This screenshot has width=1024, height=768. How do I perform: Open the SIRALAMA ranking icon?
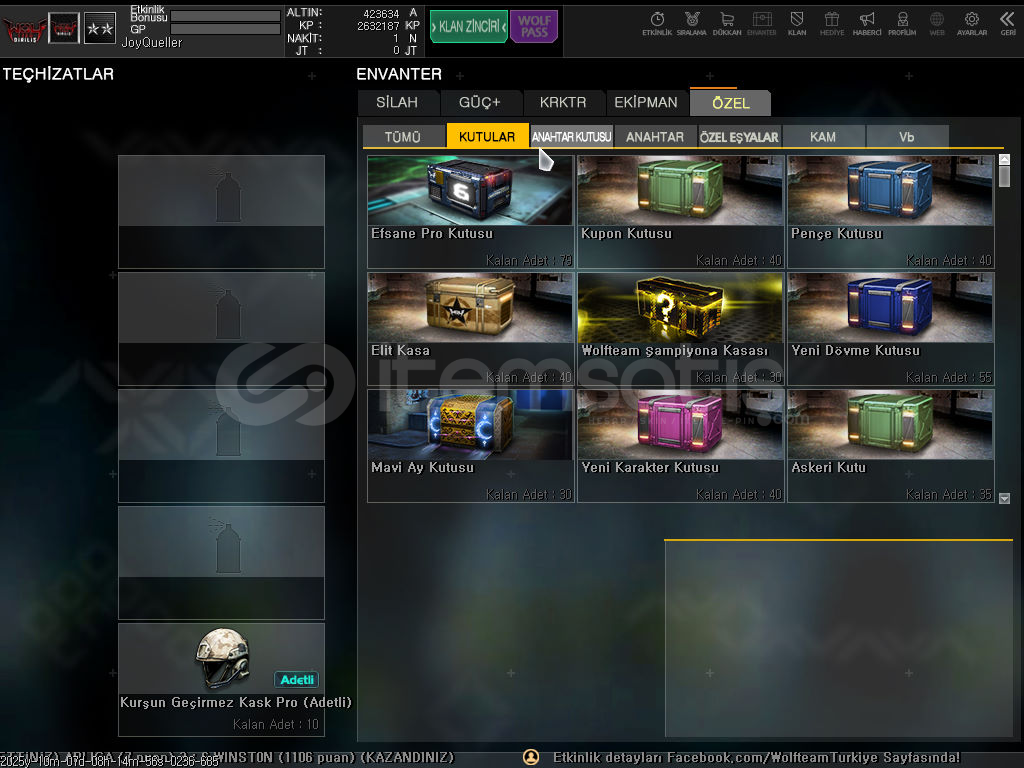pyautogui.click(x=692, y=24)
